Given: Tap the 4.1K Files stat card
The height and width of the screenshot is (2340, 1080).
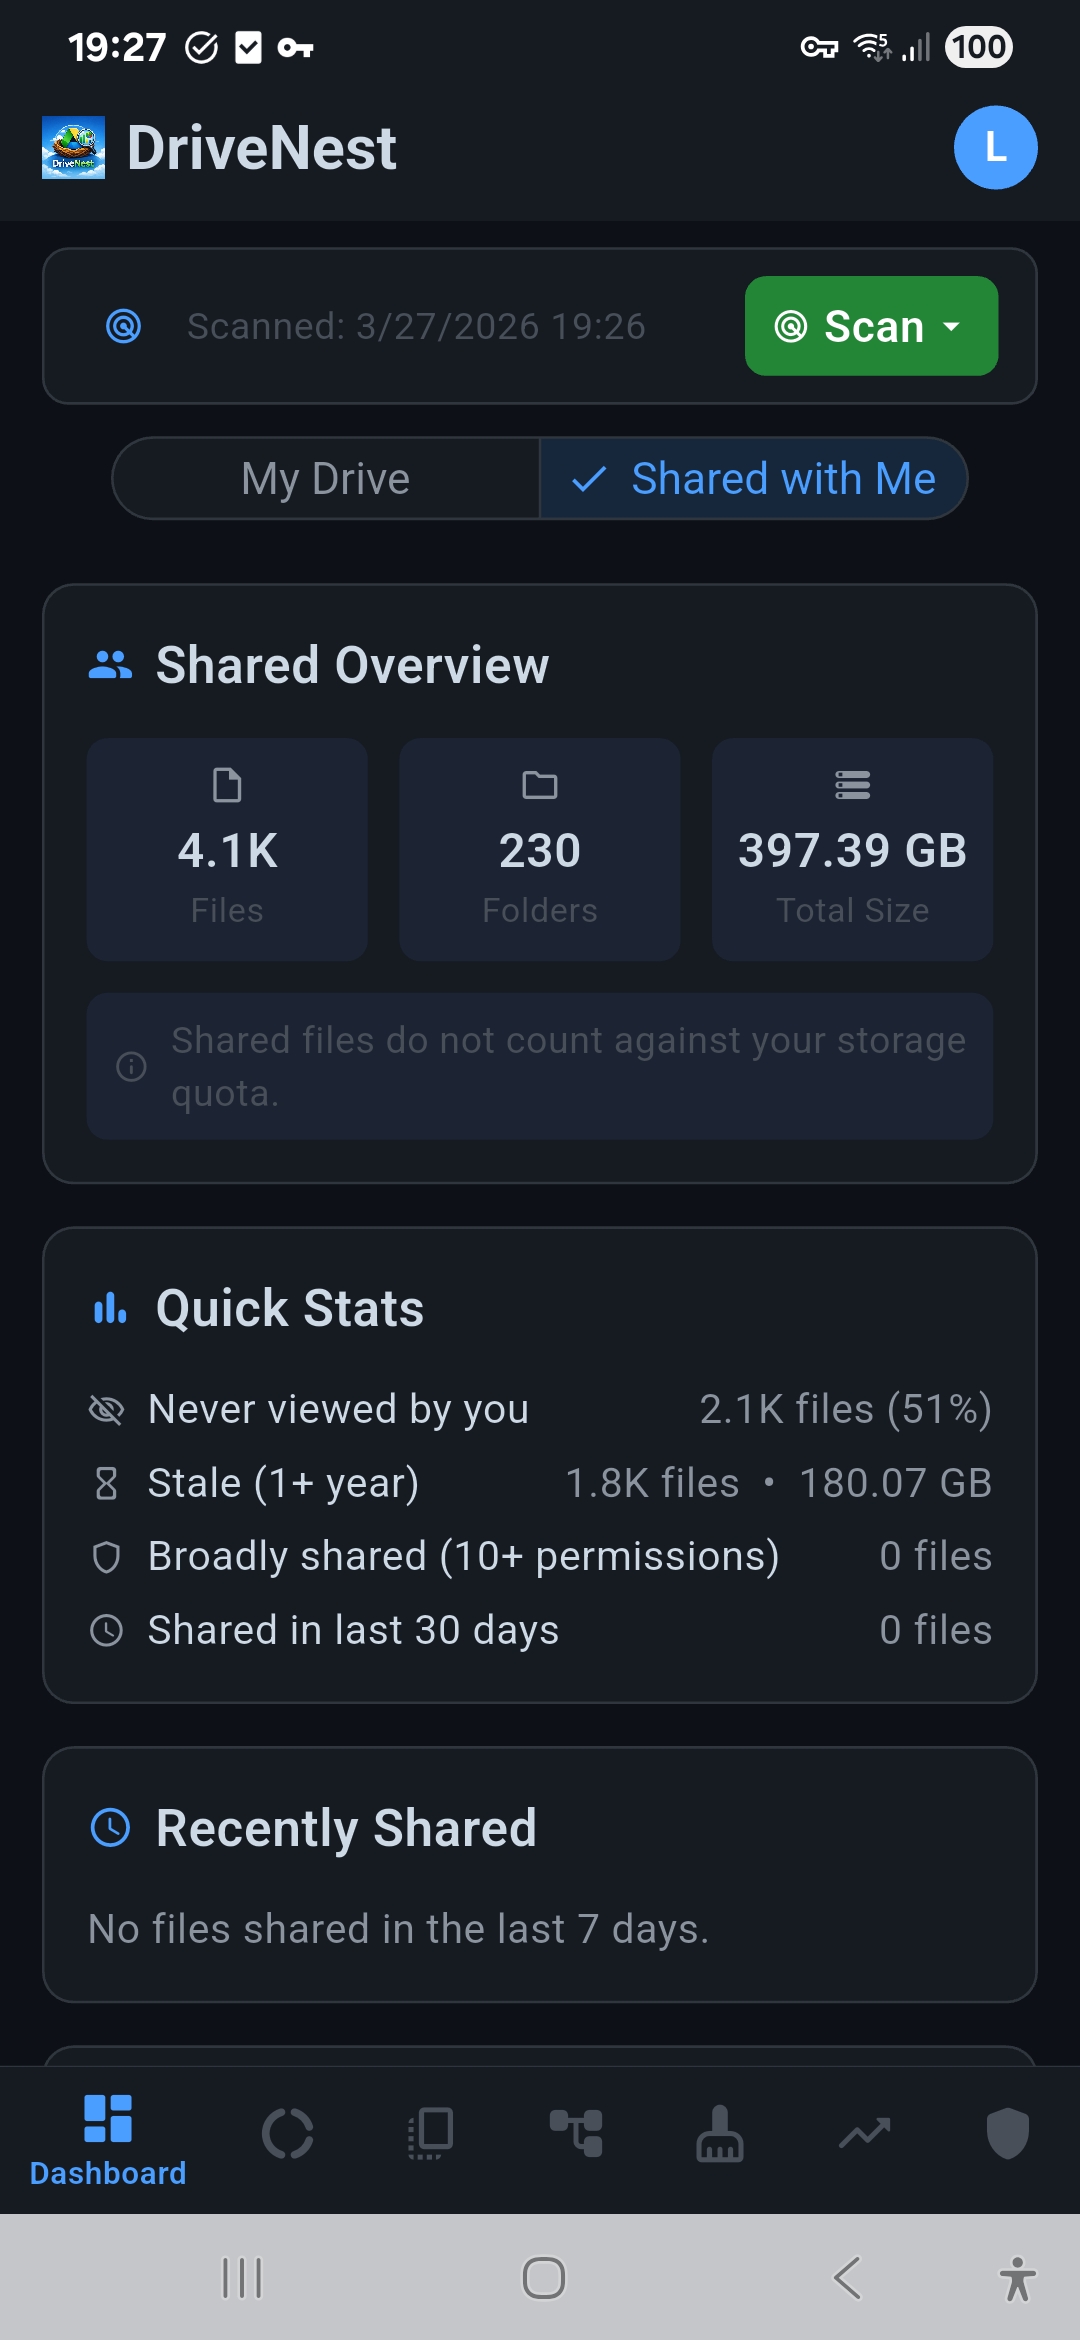Looking at the screenshot, I should (x=227, y=849).
